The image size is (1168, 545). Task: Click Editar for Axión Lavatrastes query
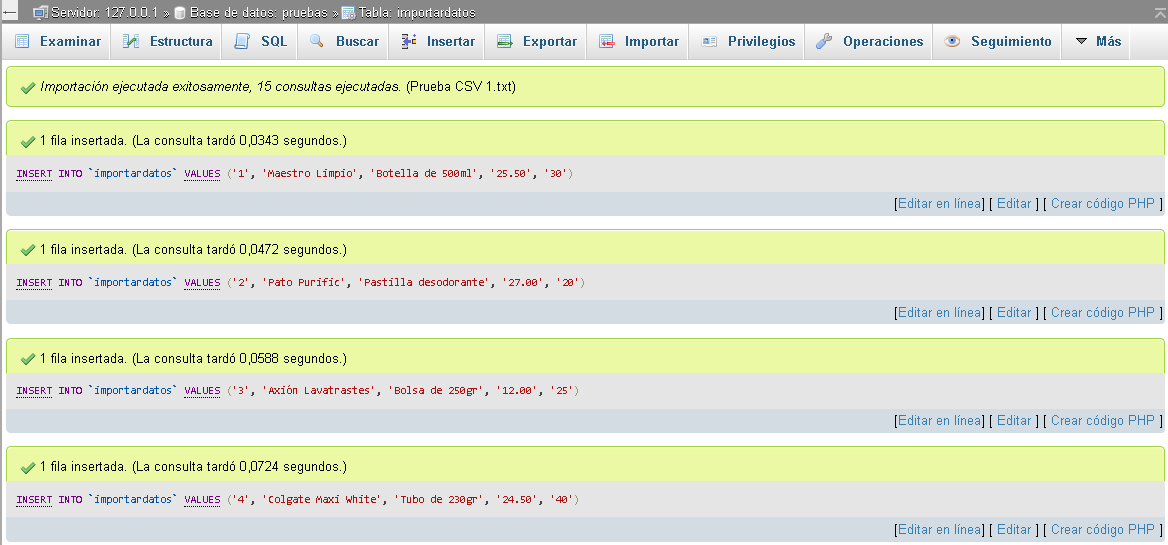tap(1013, 421)
